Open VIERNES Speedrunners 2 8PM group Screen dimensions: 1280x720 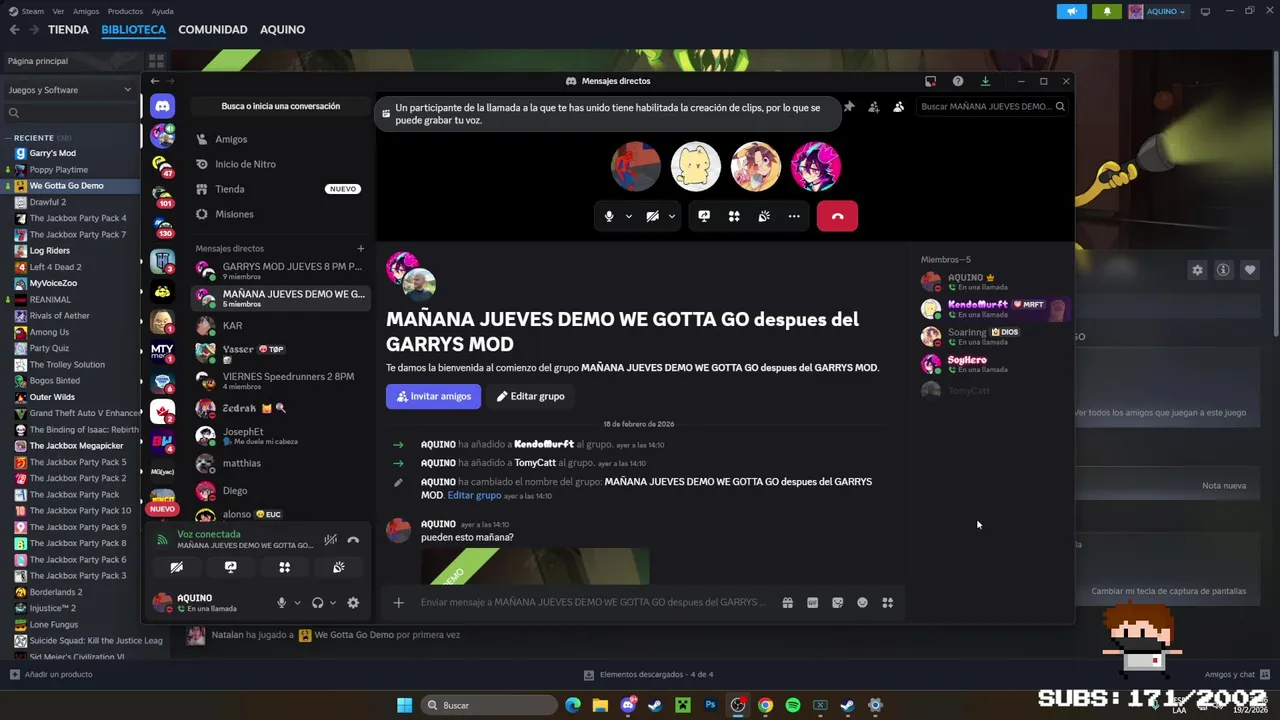[x=279, y=381]
